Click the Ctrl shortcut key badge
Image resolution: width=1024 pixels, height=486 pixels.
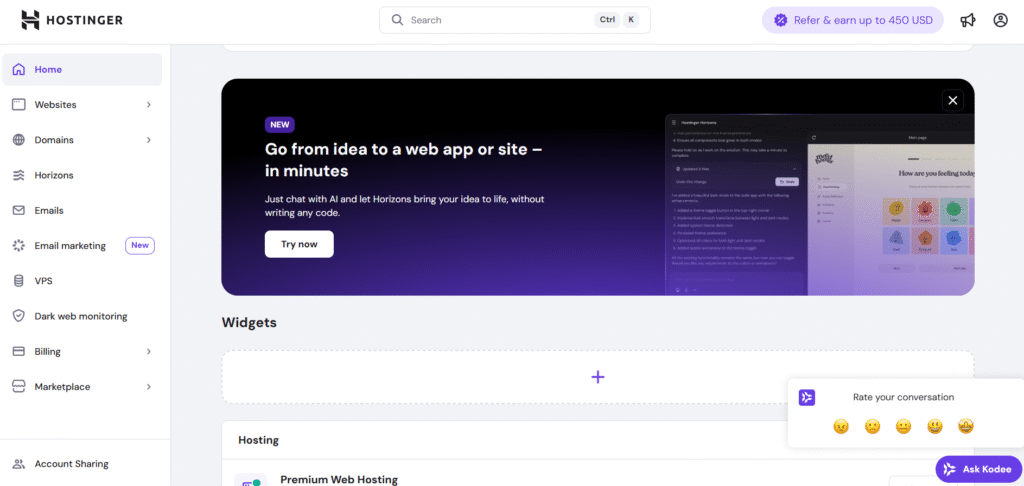tap(607, 20)
